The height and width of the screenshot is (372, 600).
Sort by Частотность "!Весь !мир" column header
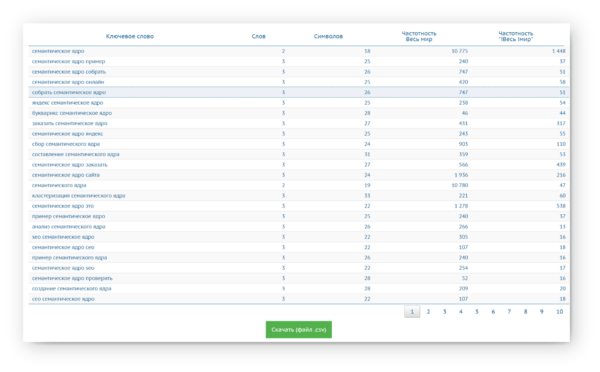pyautogui.click(x=515, y=36)
